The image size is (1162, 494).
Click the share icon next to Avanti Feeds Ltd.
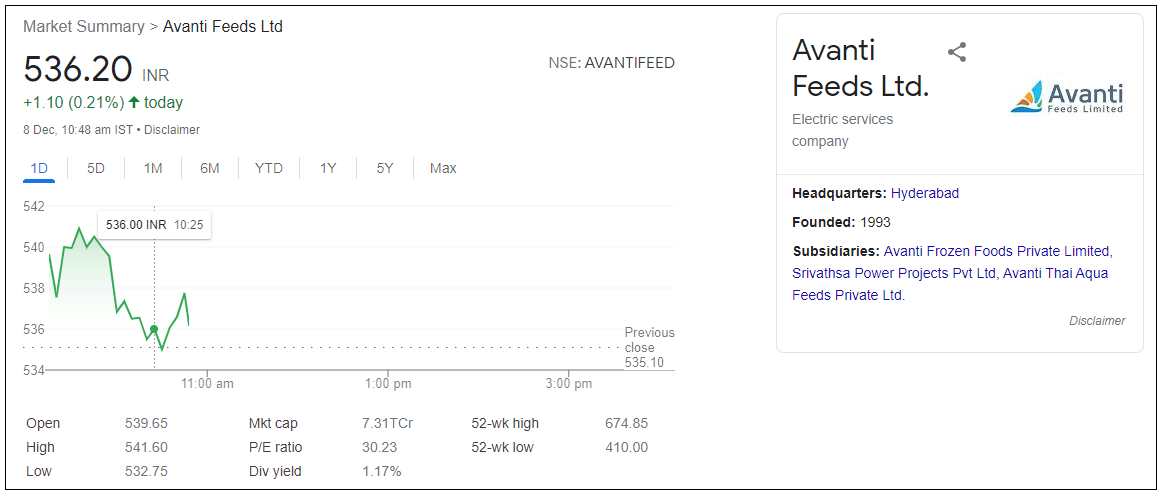tap(957, 52)
